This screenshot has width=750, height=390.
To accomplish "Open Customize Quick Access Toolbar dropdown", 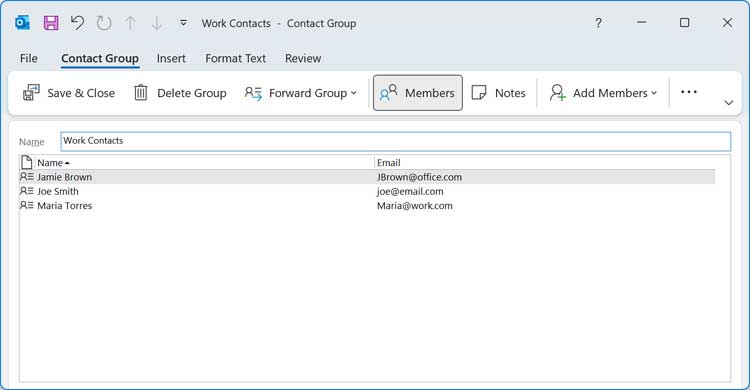I will 183,23.
